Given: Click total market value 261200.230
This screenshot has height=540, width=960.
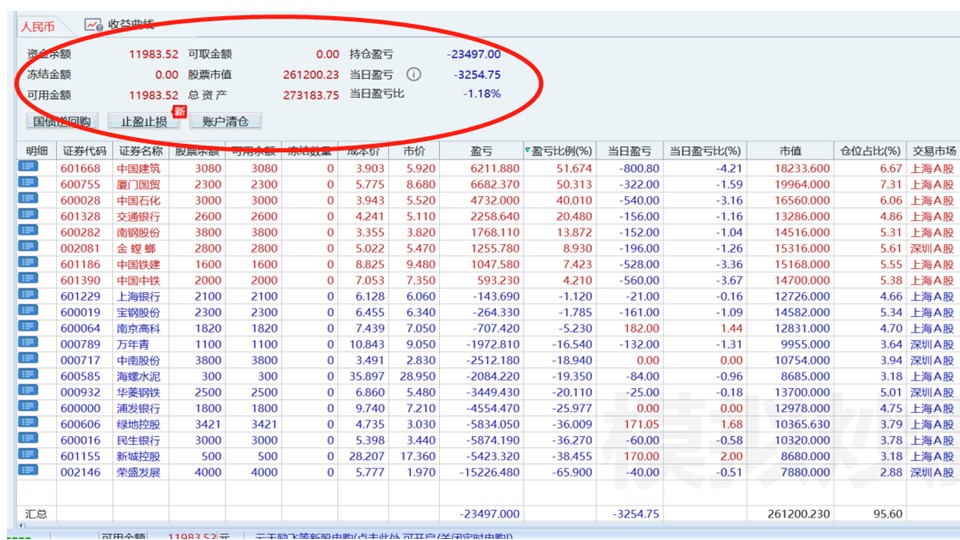Looking at the screenshot, I should pos(798,514).
